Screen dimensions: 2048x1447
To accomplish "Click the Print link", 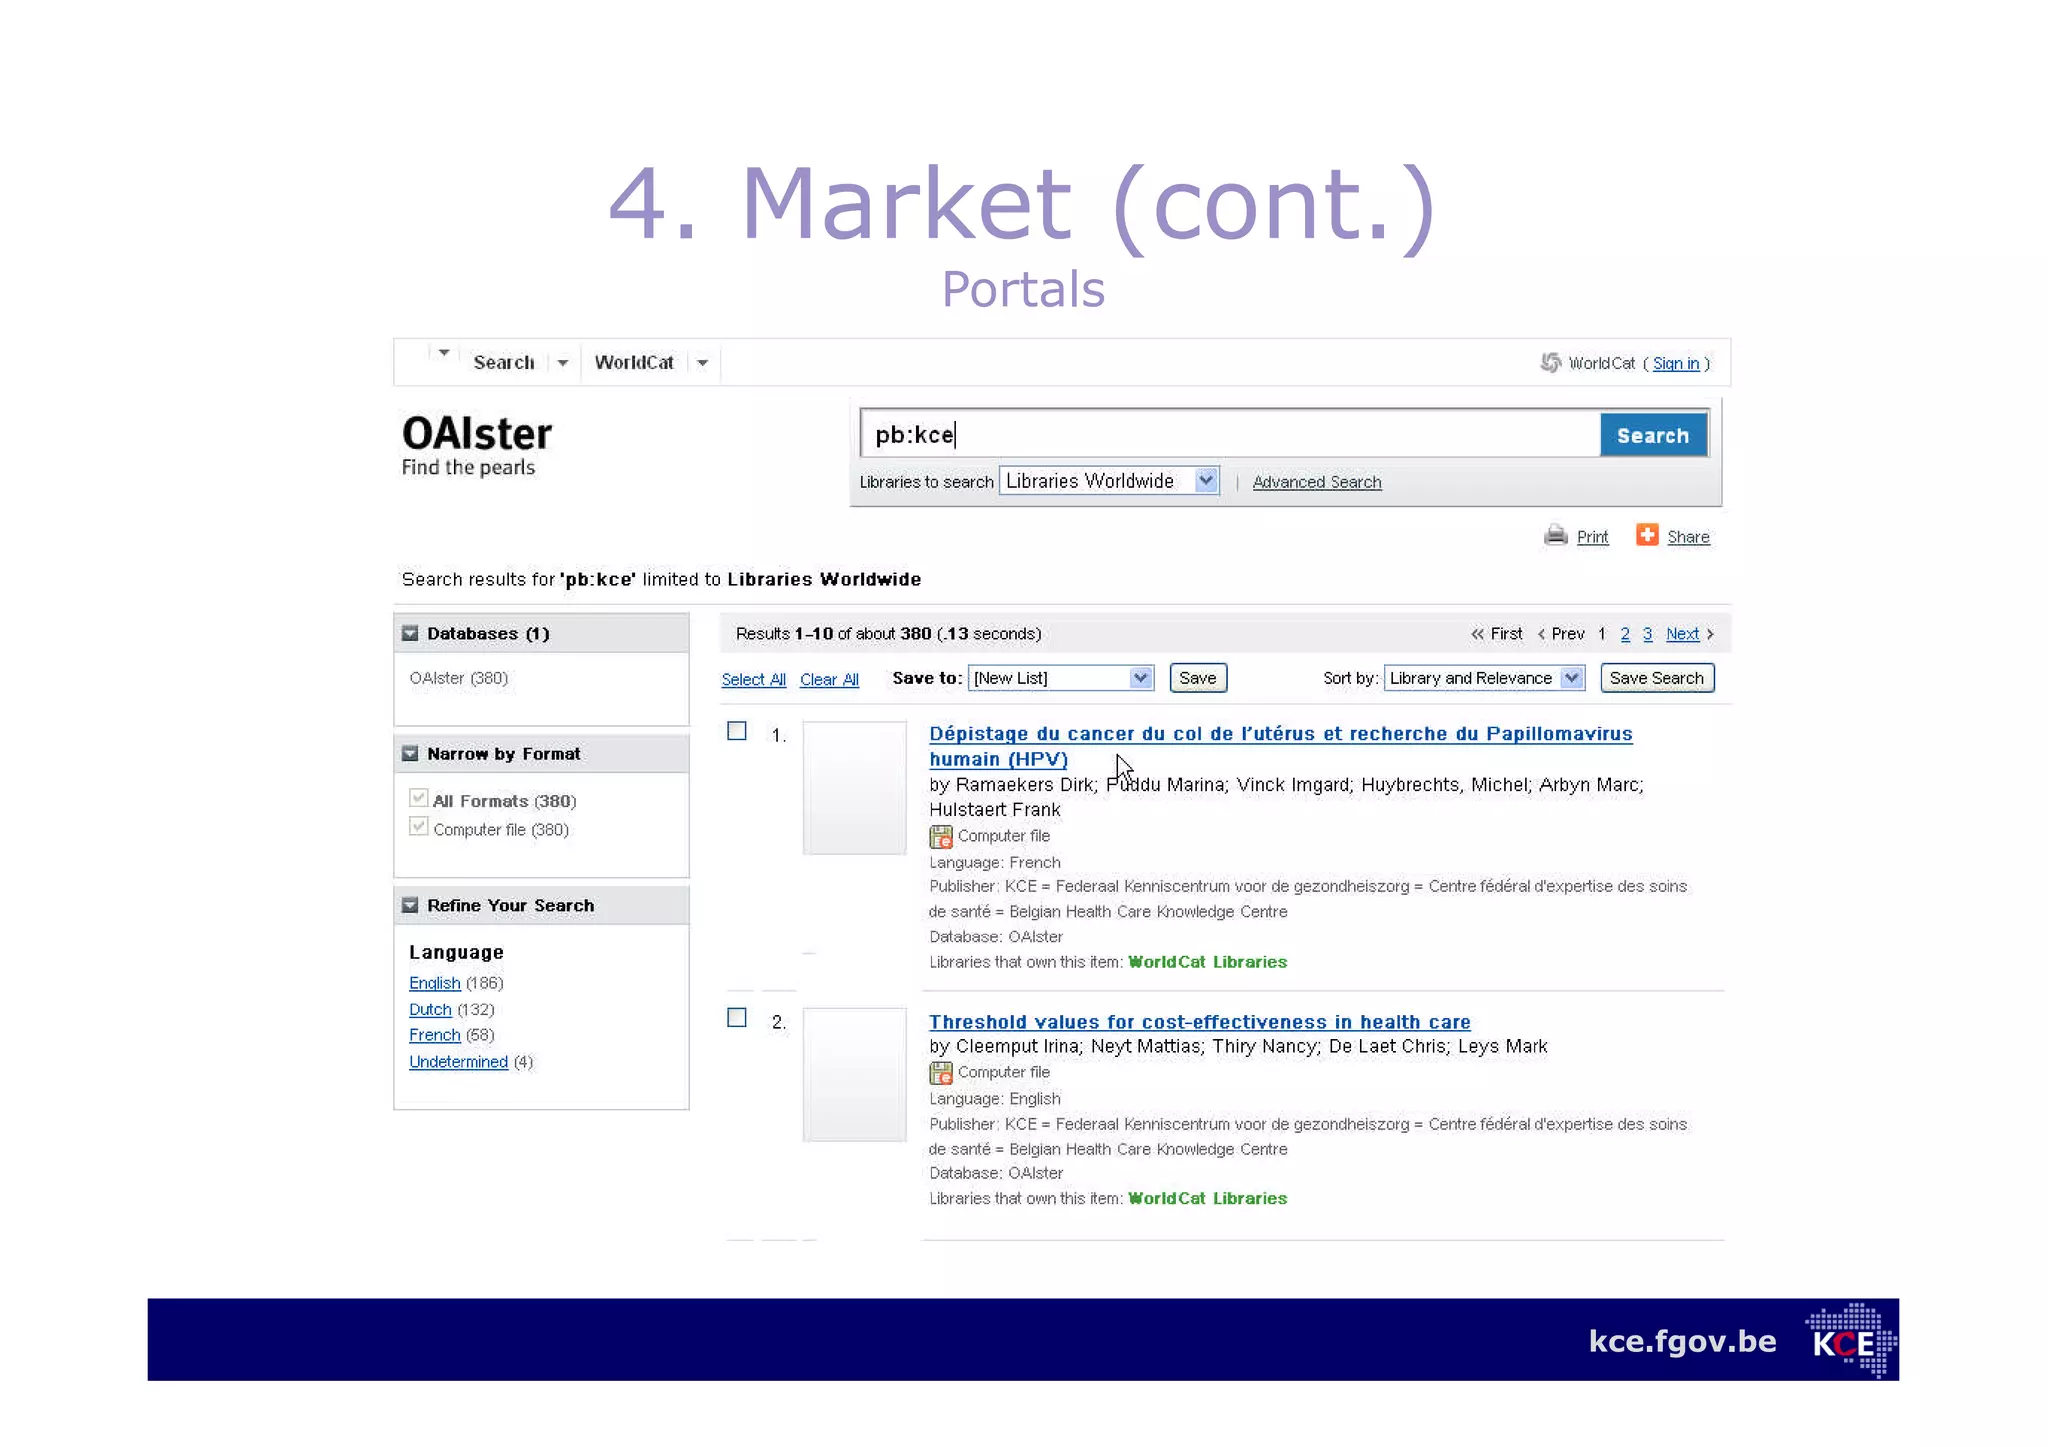I will pyautogui.click(x=1592, y=537).
